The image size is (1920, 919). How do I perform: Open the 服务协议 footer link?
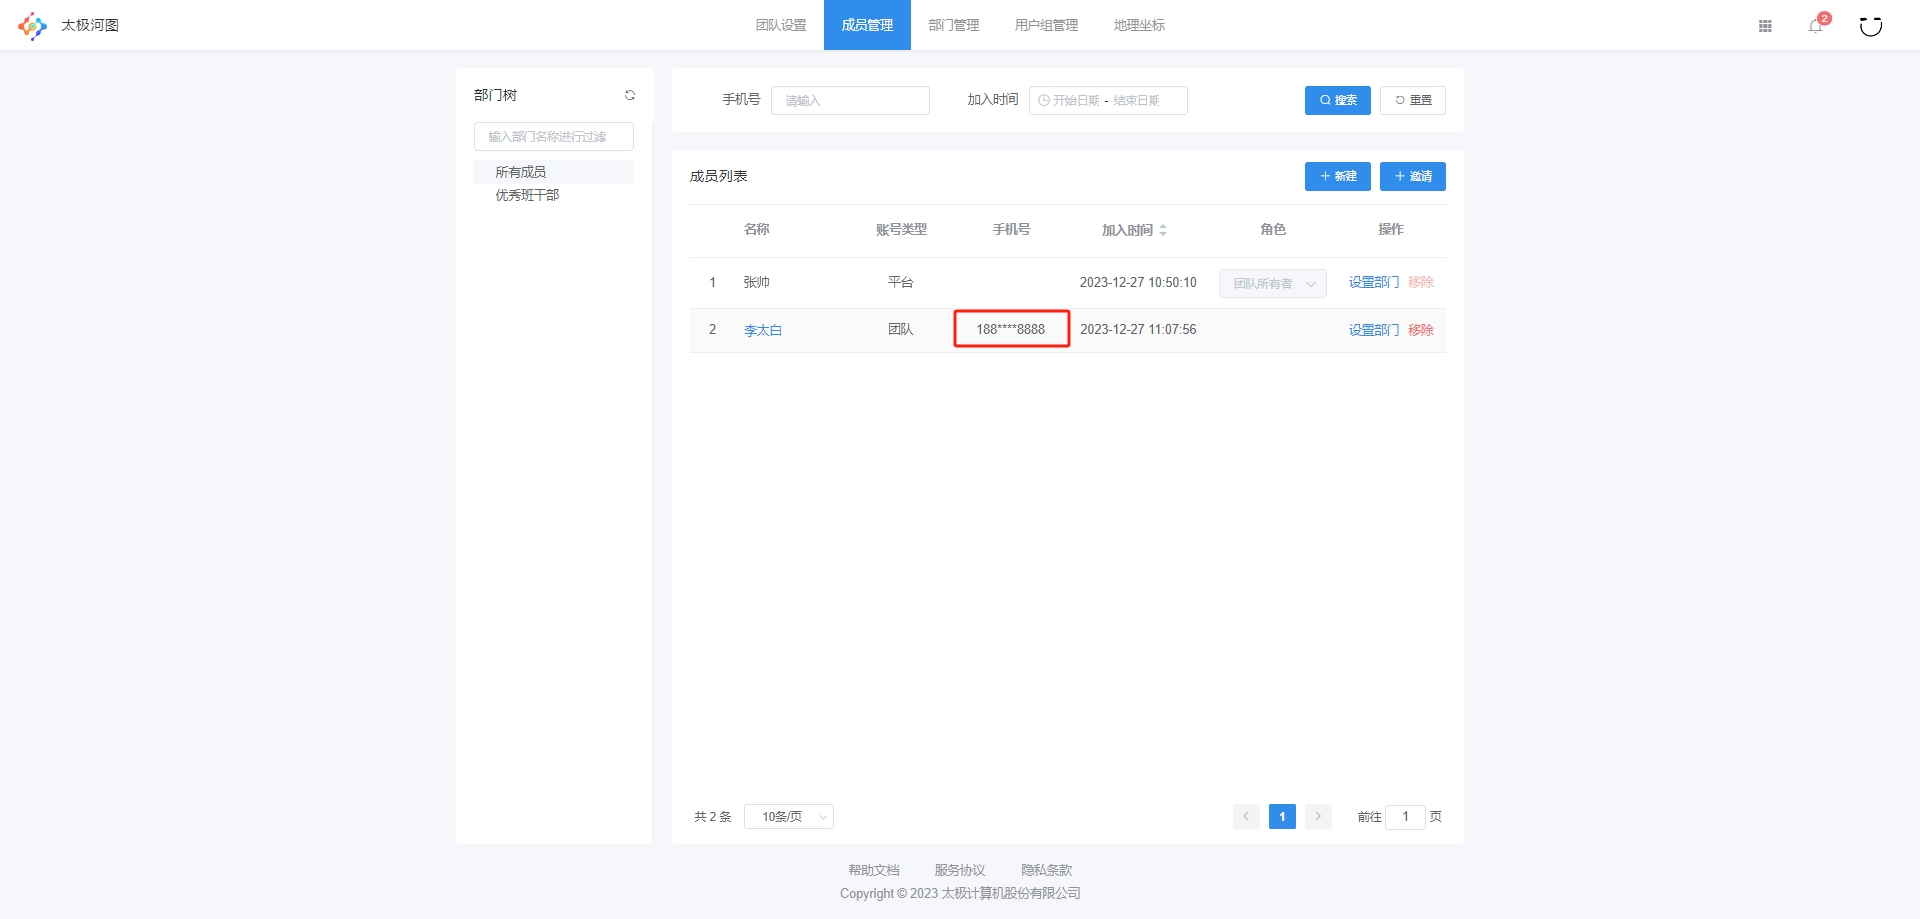pyautogui.click(x=960, y=870)
